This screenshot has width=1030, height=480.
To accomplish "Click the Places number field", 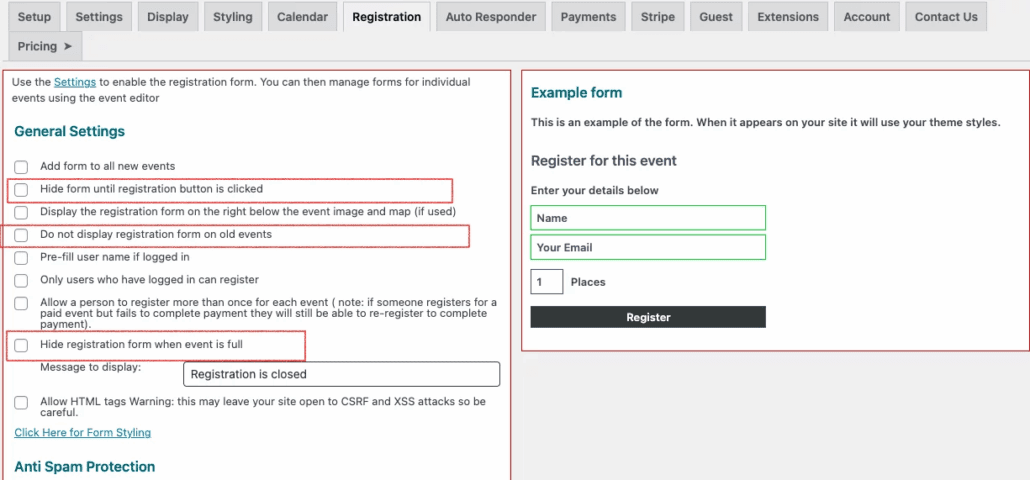I will click(547, 282).
